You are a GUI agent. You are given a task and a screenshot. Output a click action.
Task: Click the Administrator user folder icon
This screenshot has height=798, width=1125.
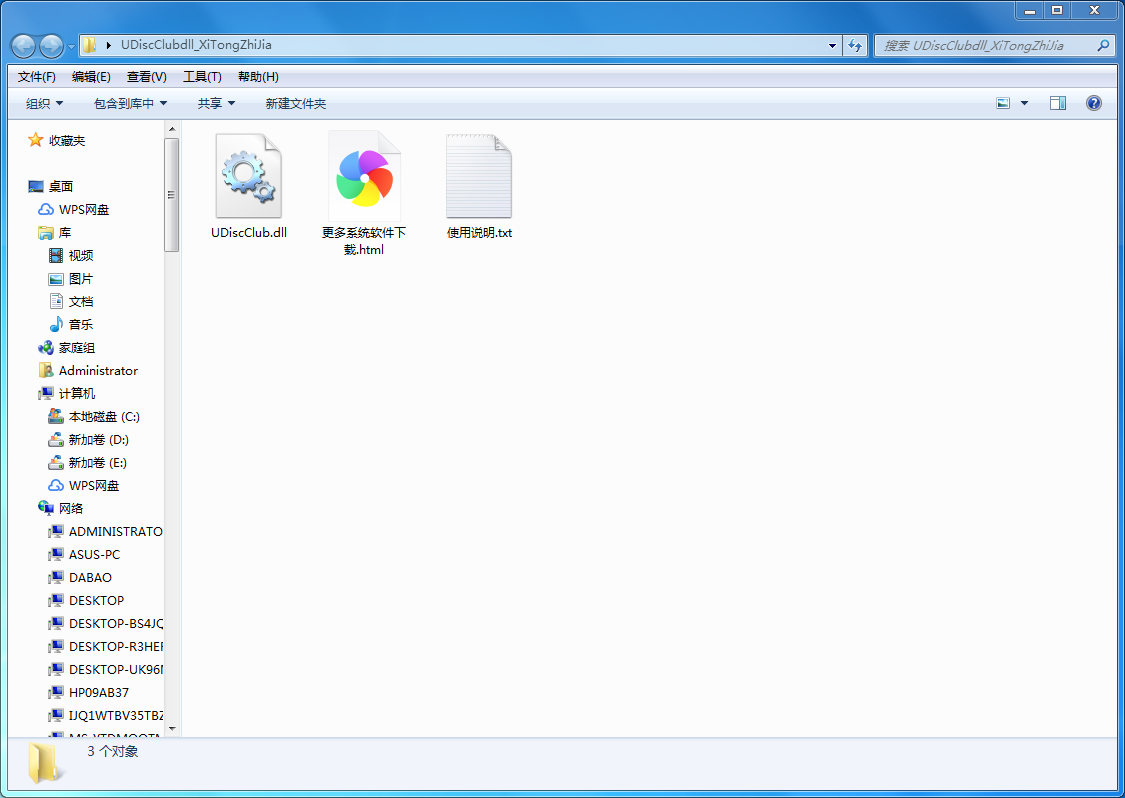(x=46, y=370)
